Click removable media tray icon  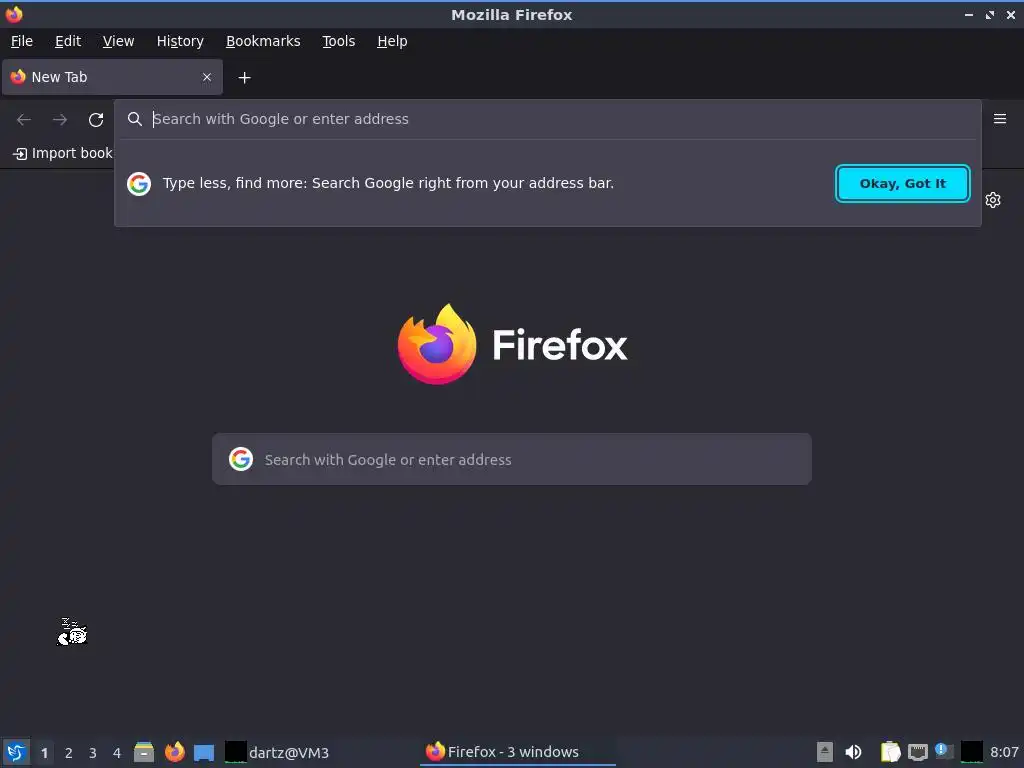pos(825,752)
